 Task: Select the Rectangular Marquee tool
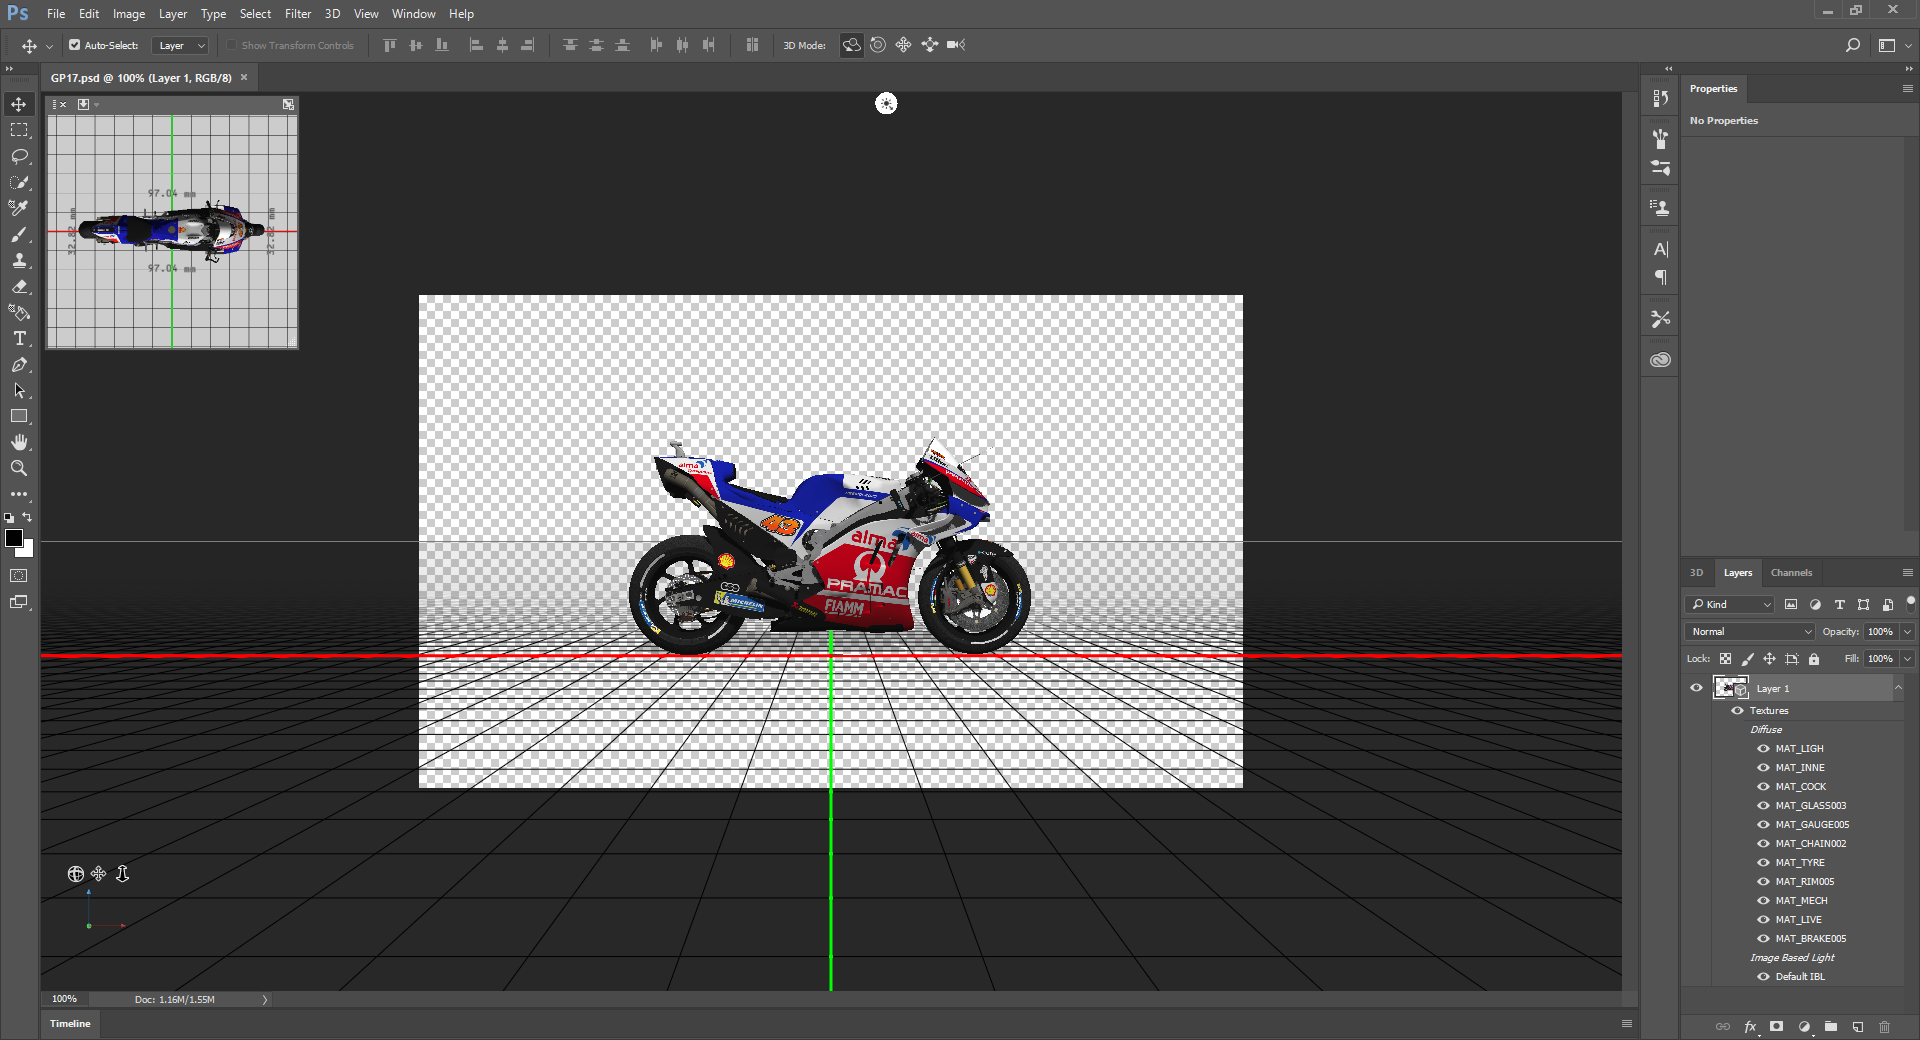[x=19, y=130]
